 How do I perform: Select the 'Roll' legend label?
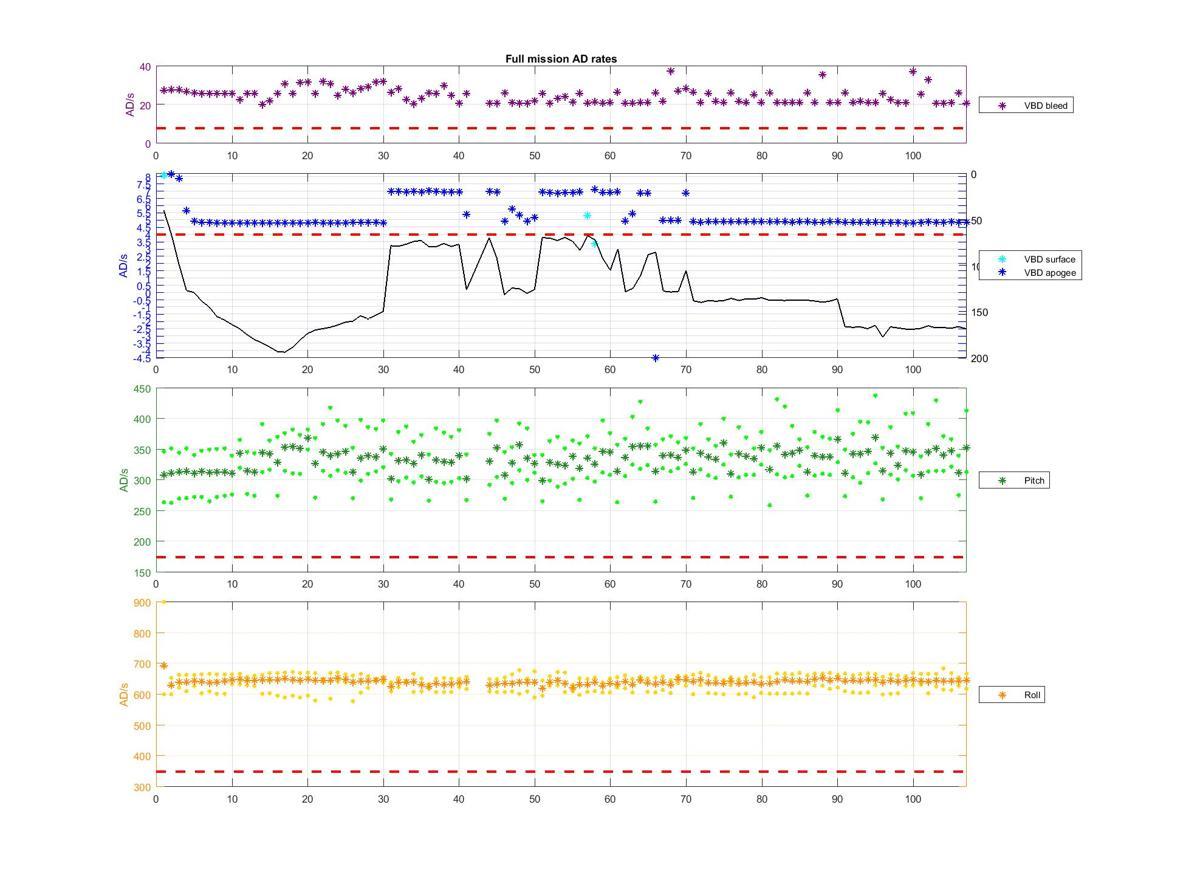tap(1032, 695)
